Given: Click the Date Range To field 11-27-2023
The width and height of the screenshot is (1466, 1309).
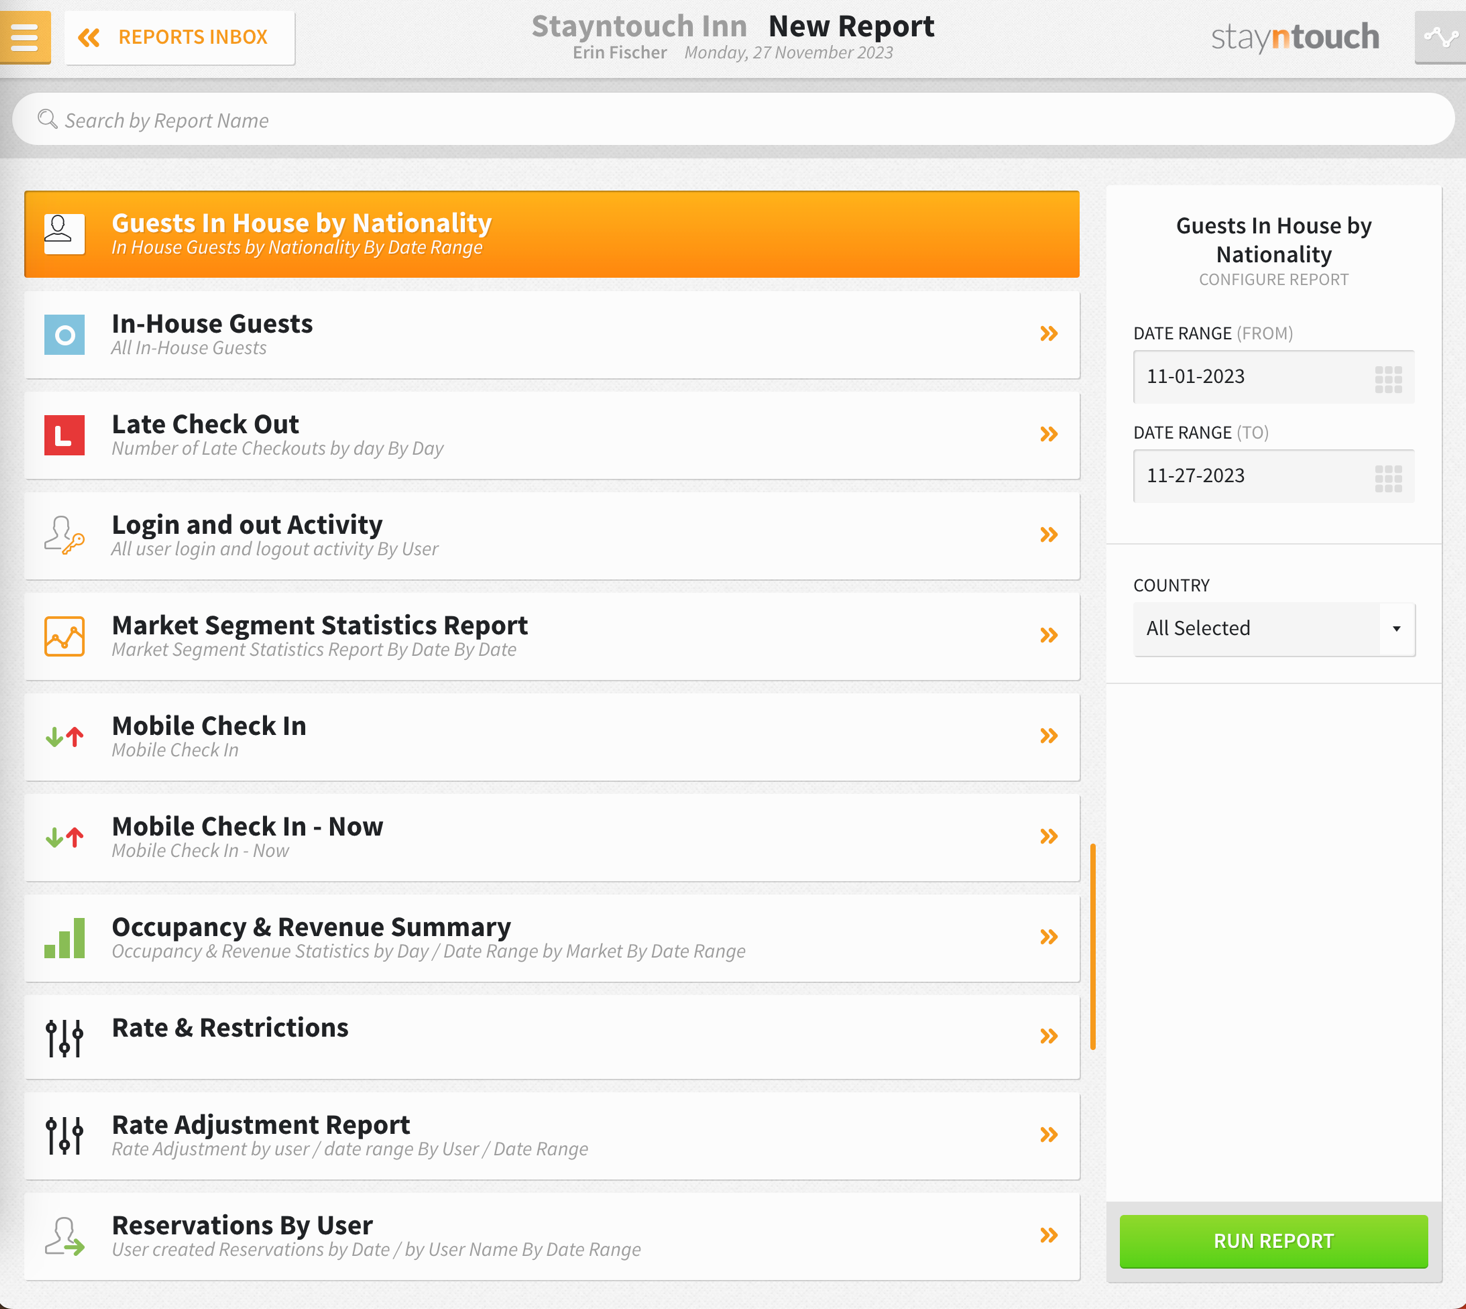Looking at the screenshot, I should coord(1273,476).
